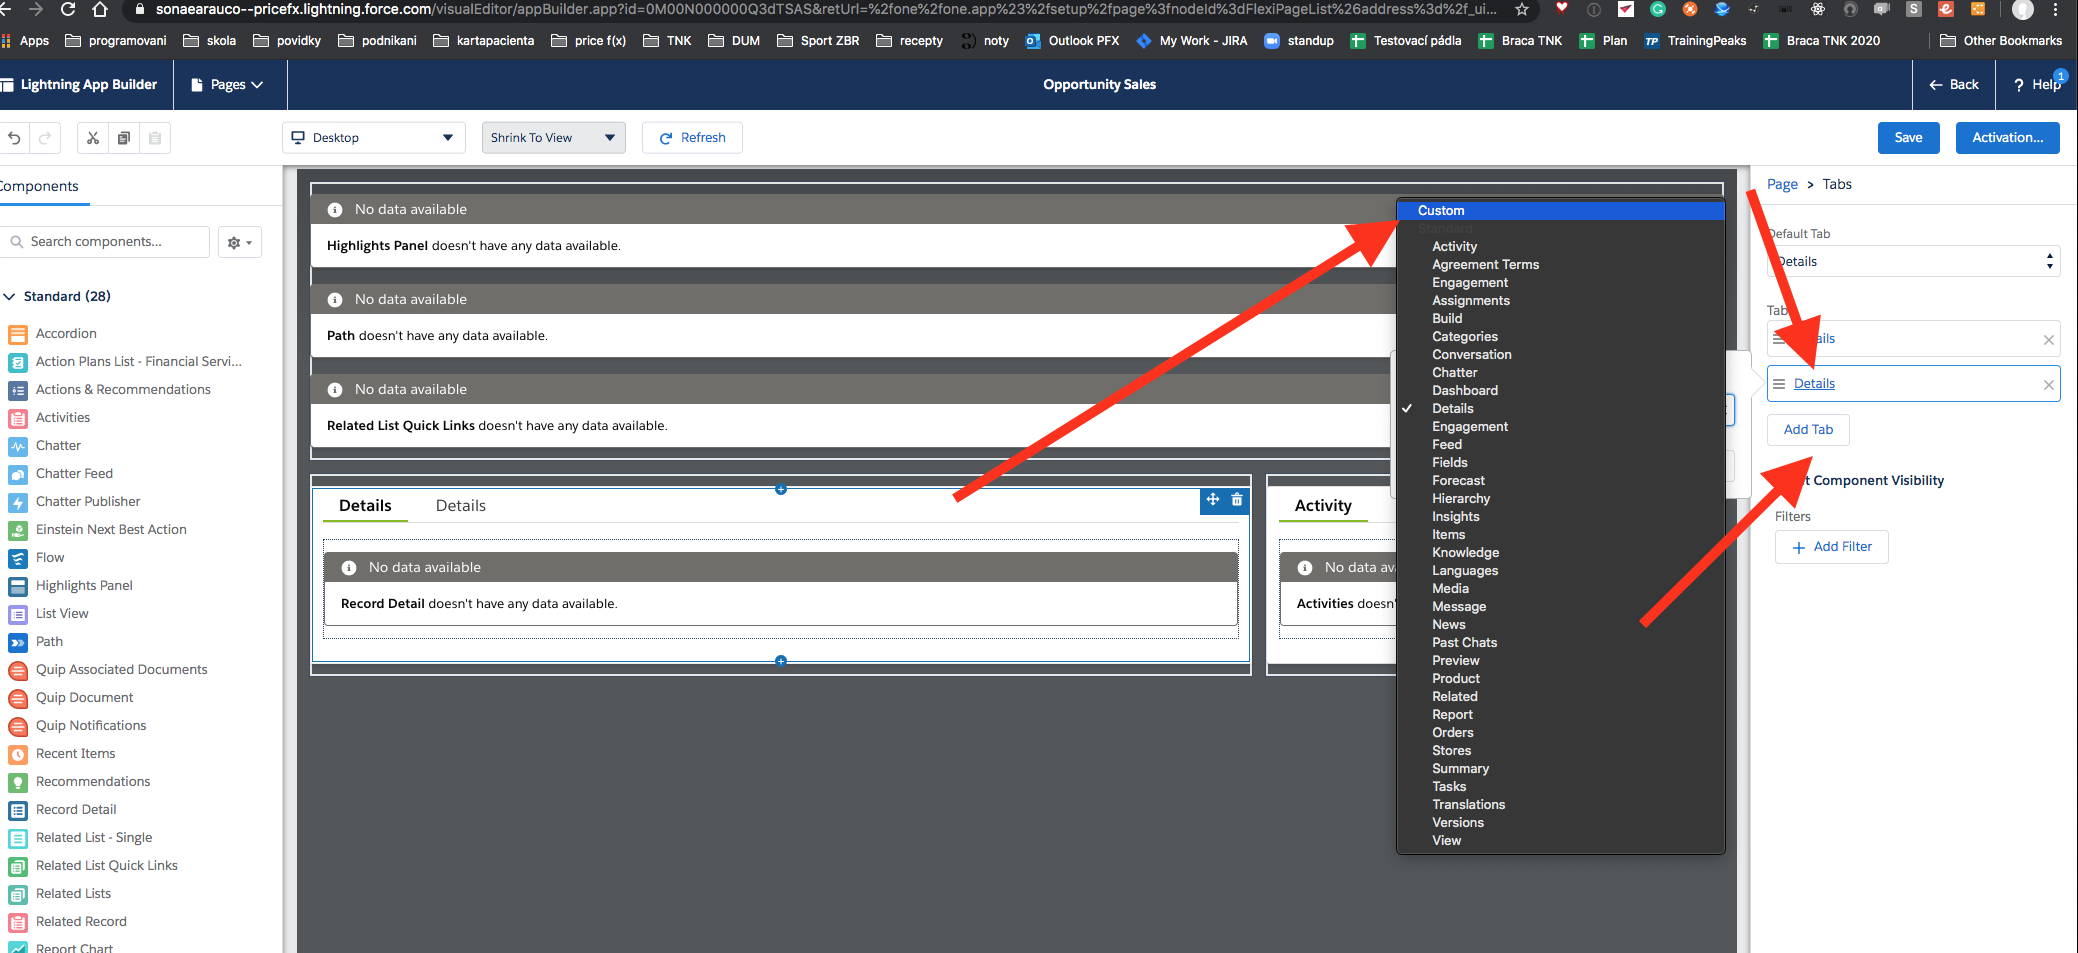The width and height of the screenshot is (2078, 953).
Task: Collapse the Standard (28) components section
Action: click(x=10, y=297)
